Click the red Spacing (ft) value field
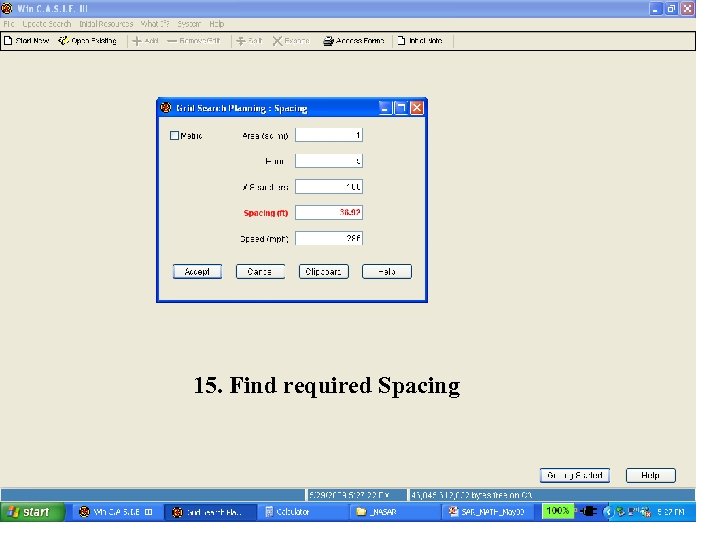 [329, 212]
